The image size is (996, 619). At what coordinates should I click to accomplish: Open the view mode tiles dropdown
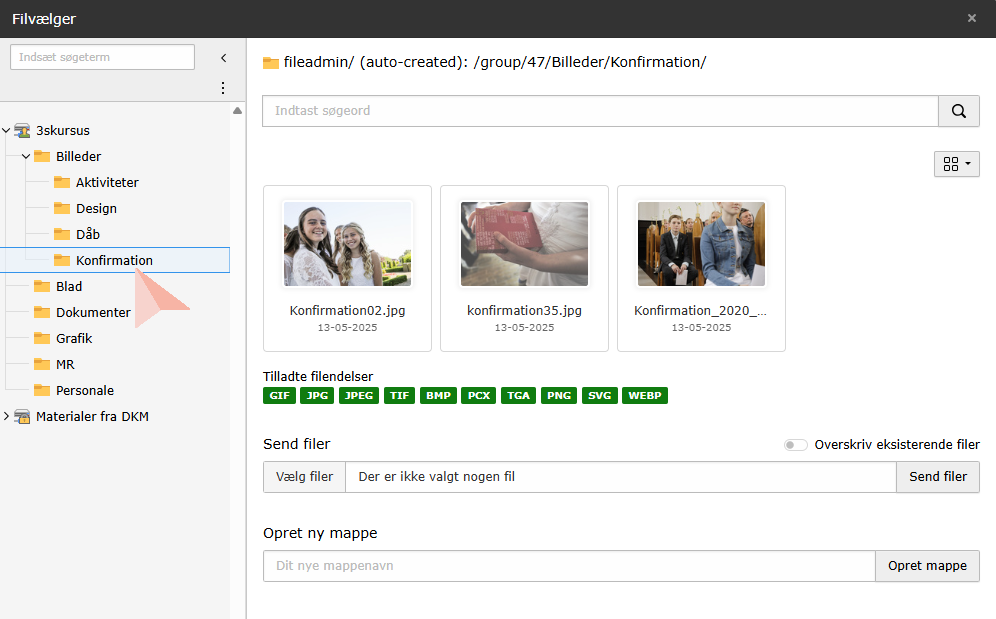point(957,164)
